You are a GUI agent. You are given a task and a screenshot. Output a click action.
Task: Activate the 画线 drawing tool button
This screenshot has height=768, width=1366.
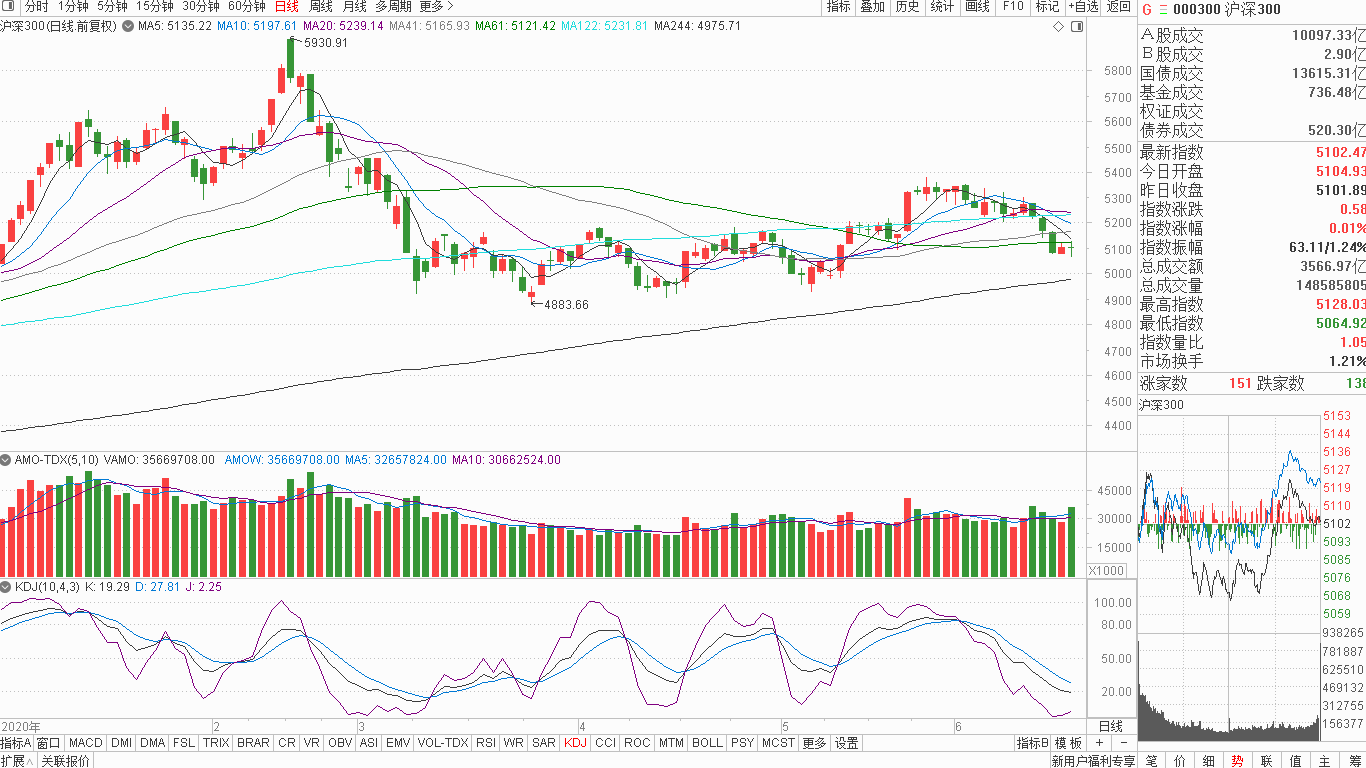(x=977, y=7)
